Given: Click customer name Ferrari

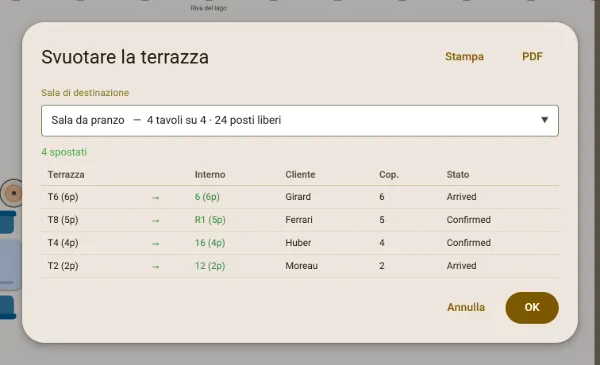Looking at the screenshot, I should point(299,220).
